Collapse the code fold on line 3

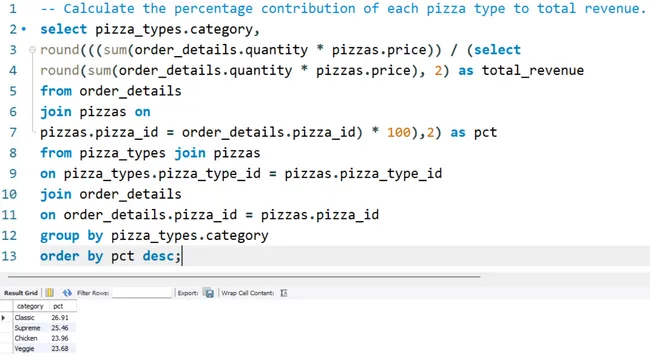[x=32, y=50]
